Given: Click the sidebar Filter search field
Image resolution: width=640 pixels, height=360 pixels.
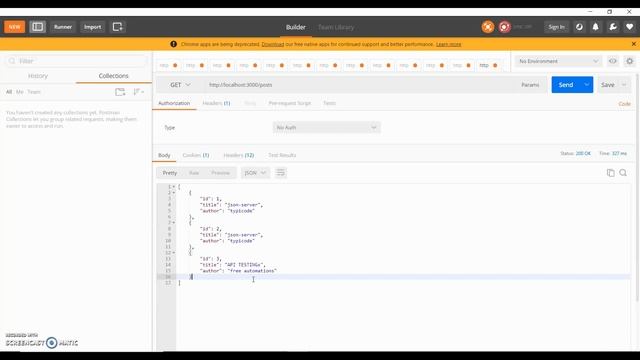Looking at the screenshot, I should click(x=76, y=61).
